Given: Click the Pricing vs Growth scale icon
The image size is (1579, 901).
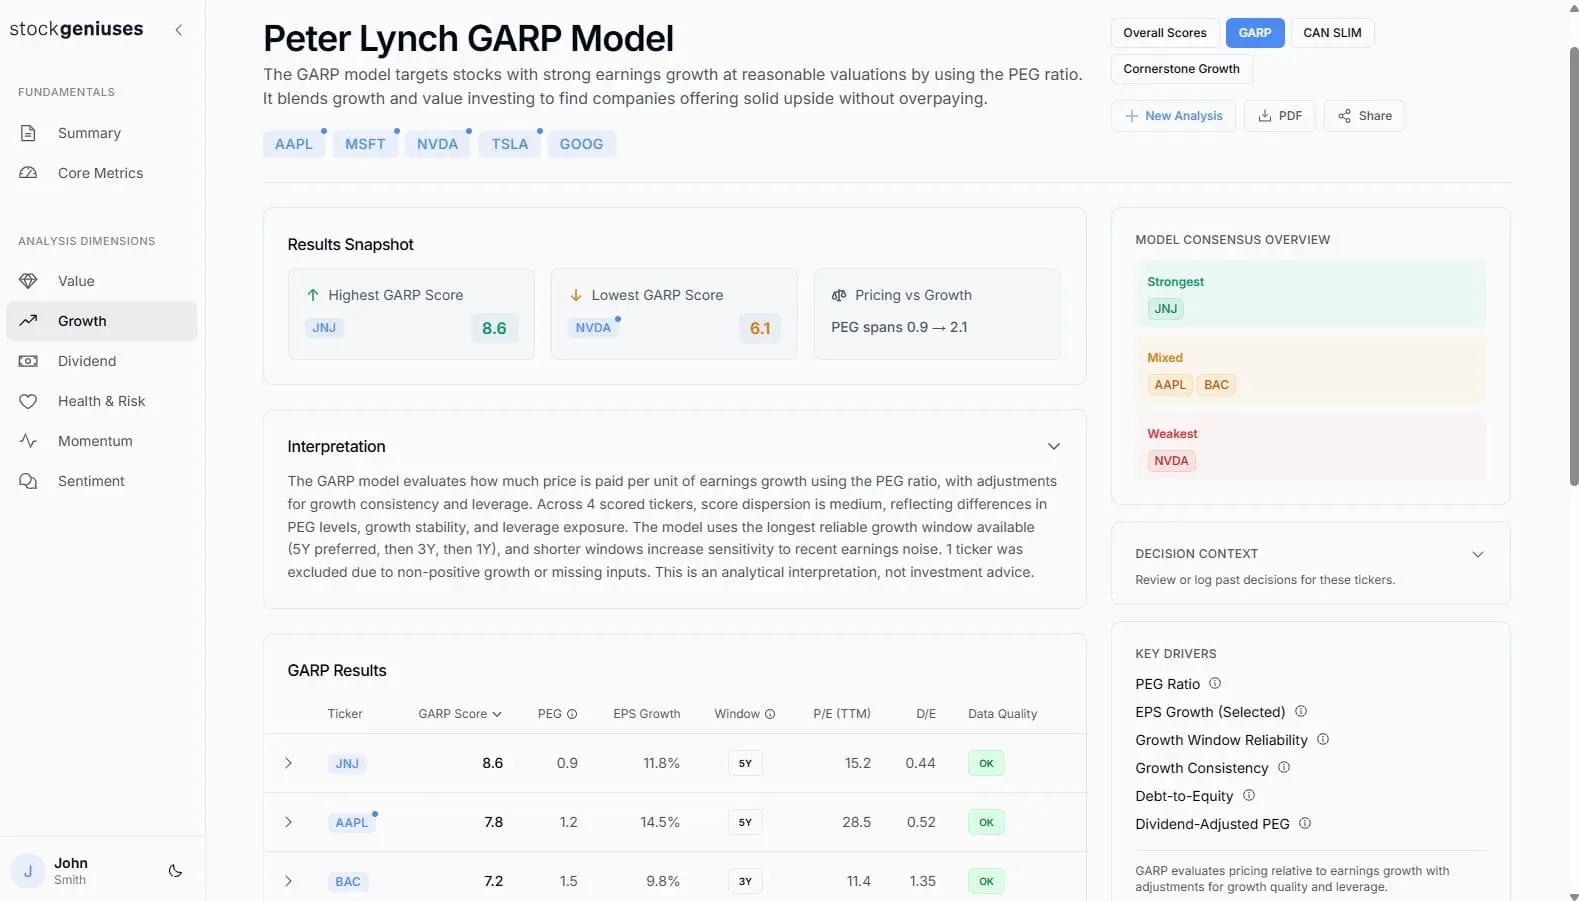Looking at the screenshot, I should pos(839,295).
